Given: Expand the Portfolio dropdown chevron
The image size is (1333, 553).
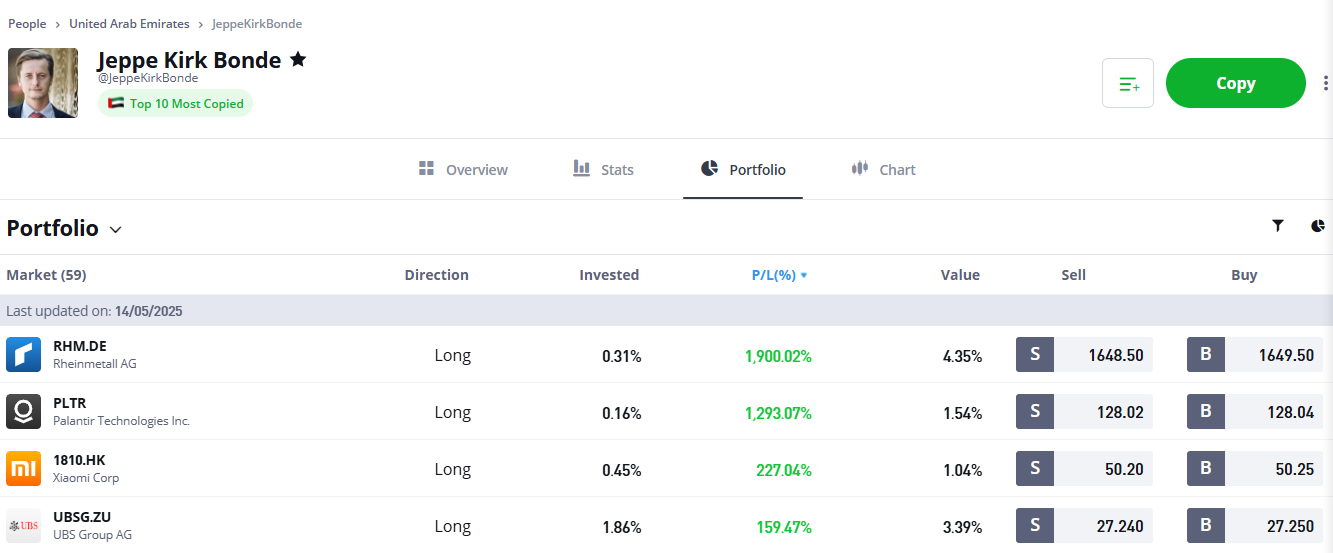Looking at the screenshot, I should pos(115,229).
